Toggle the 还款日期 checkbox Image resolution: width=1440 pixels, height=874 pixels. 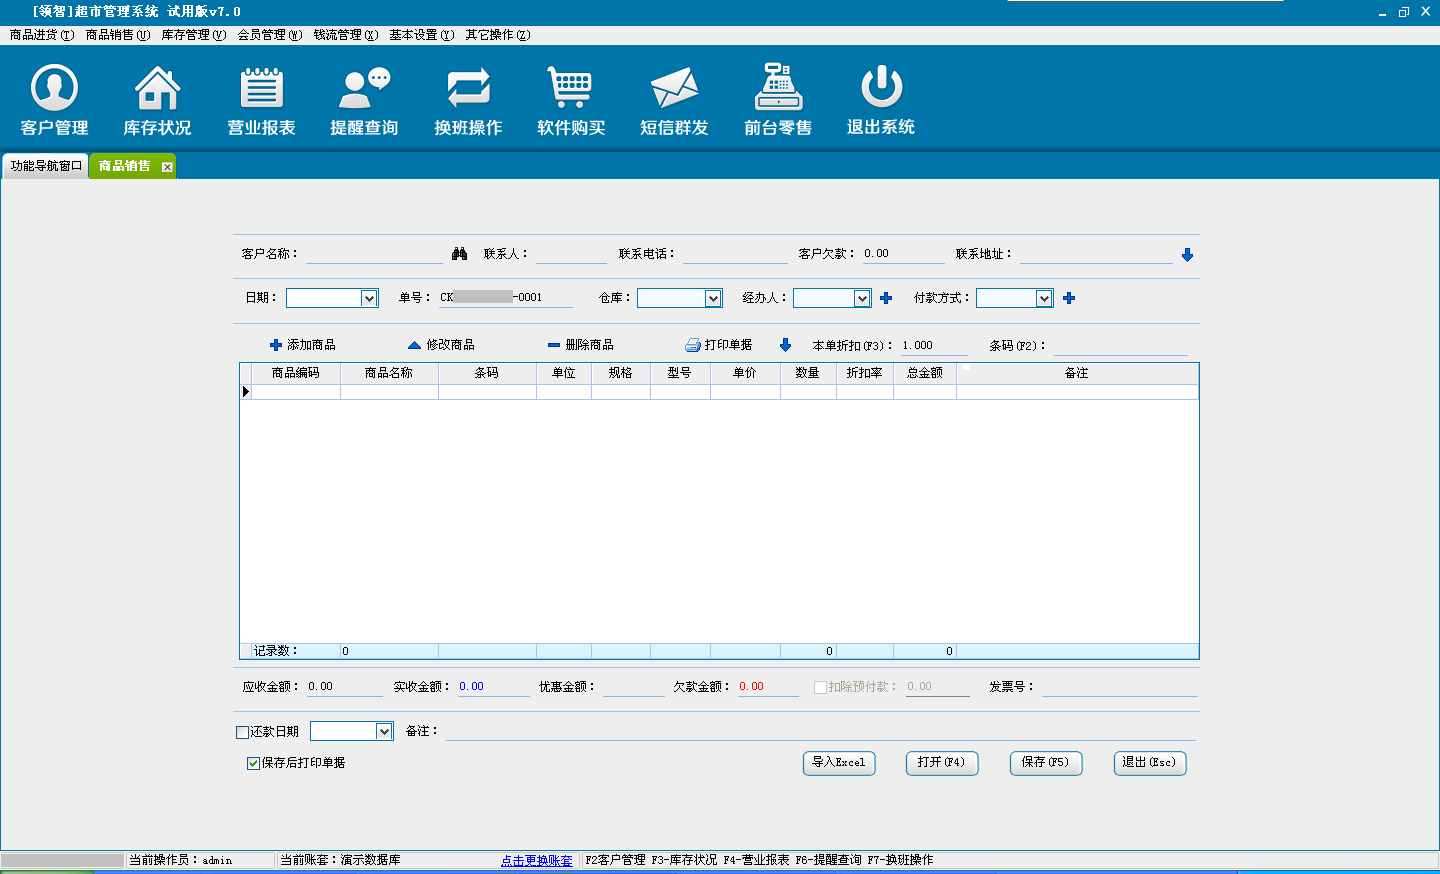[x=242, y=732]
